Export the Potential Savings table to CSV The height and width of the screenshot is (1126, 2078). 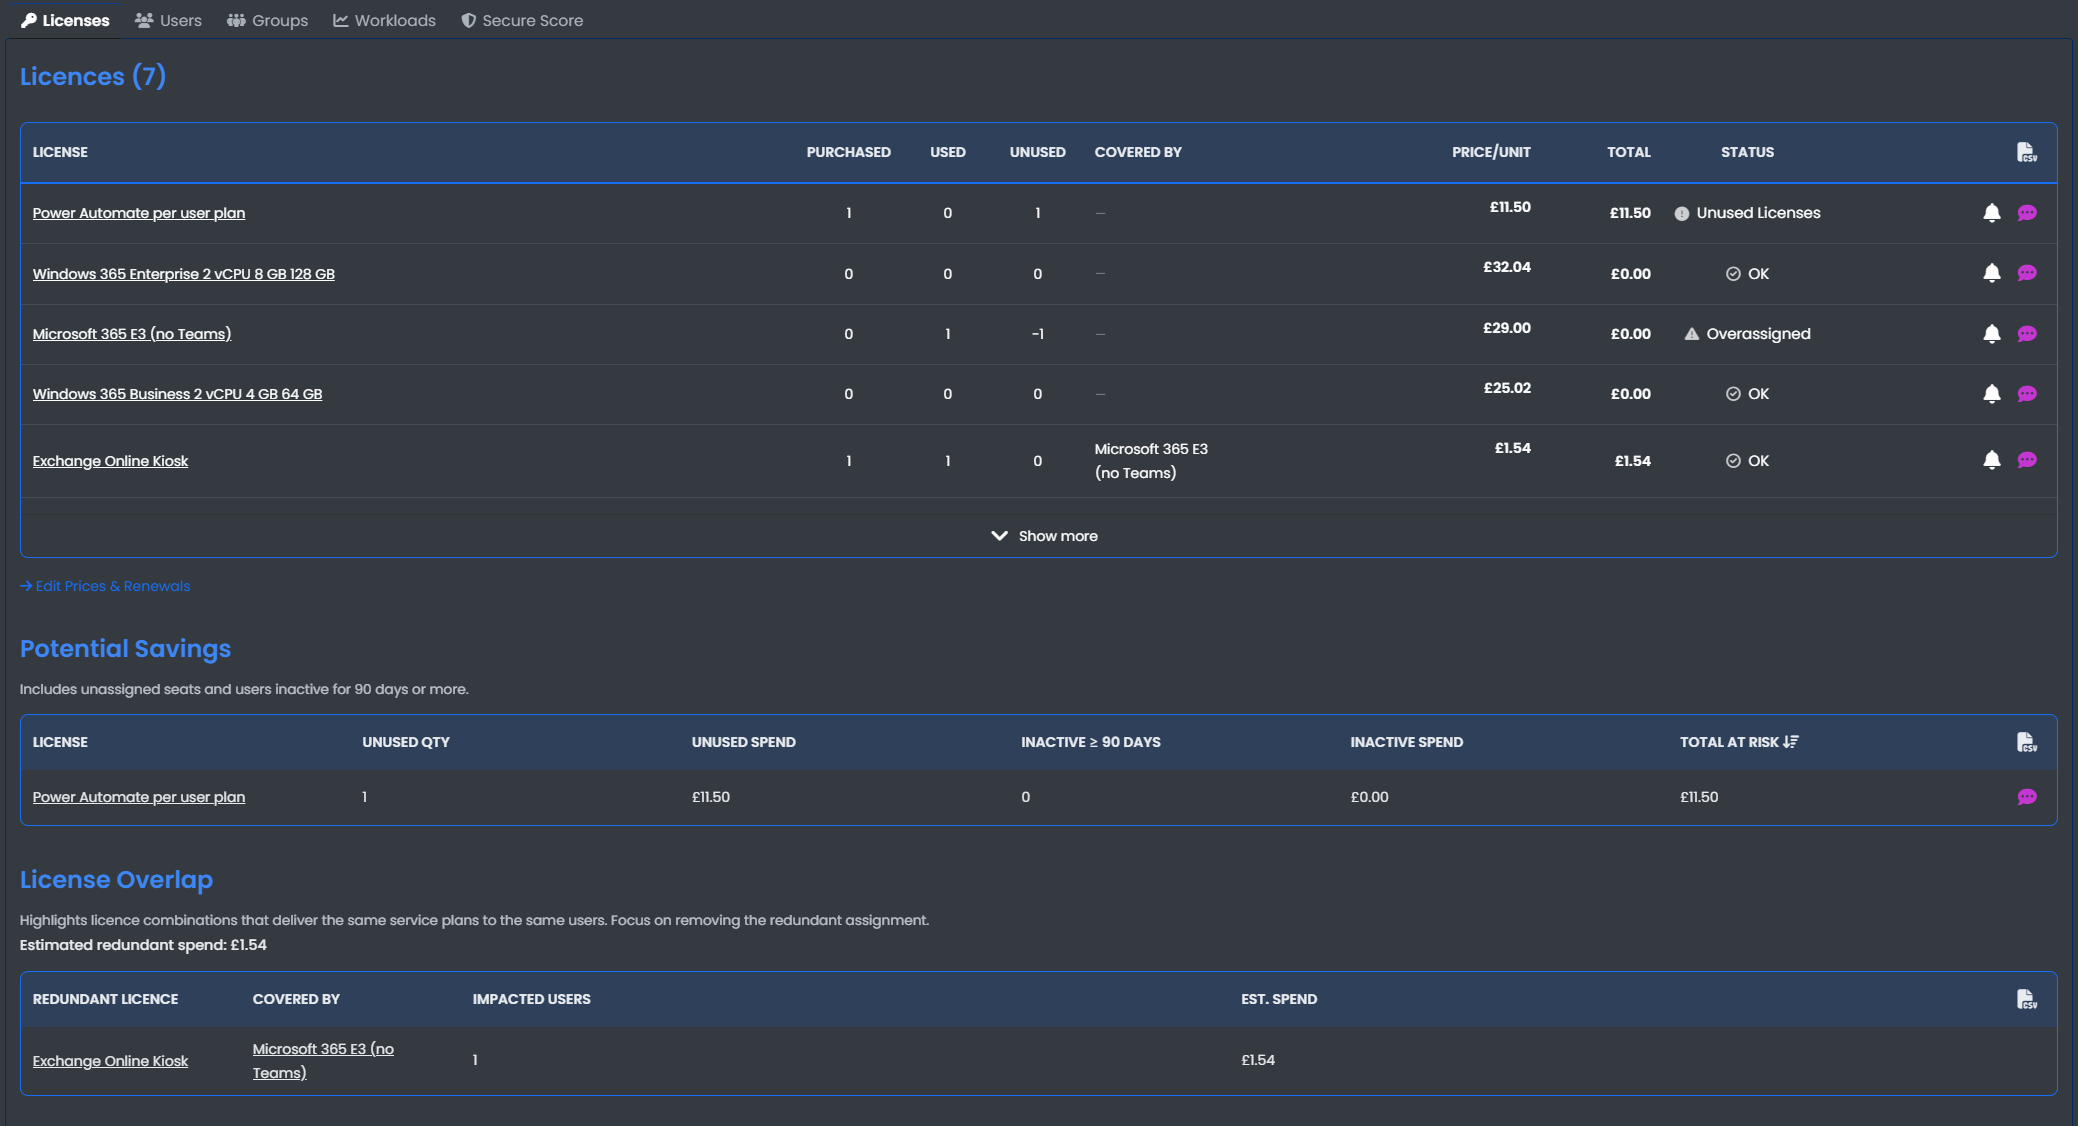tap(2026, 742)
